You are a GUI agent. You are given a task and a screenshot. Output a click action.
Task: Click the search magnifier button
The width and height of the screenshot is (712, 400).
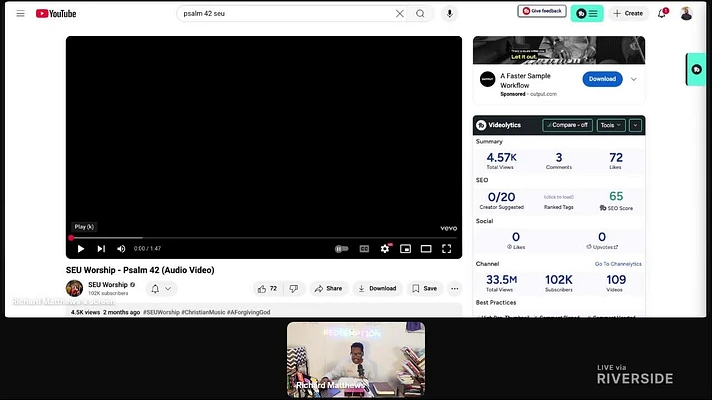[x=420, y=14]
